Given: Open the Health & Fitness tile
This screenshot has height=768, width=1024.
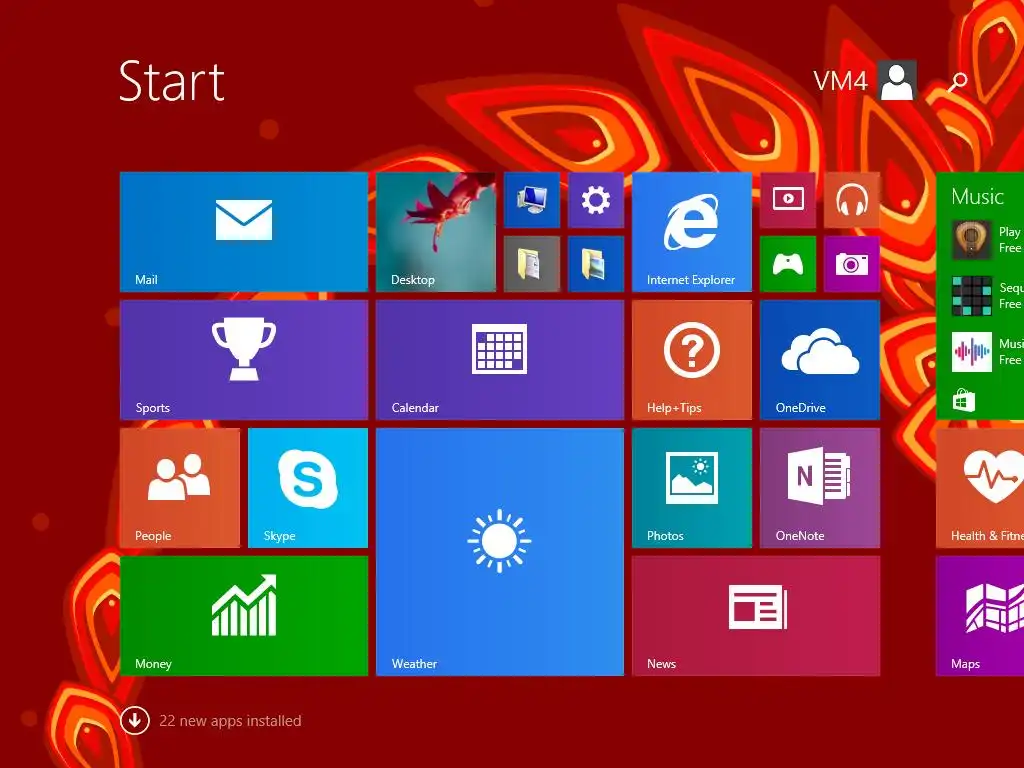Looking at the screenshot, I should click(x=980, y=488).
